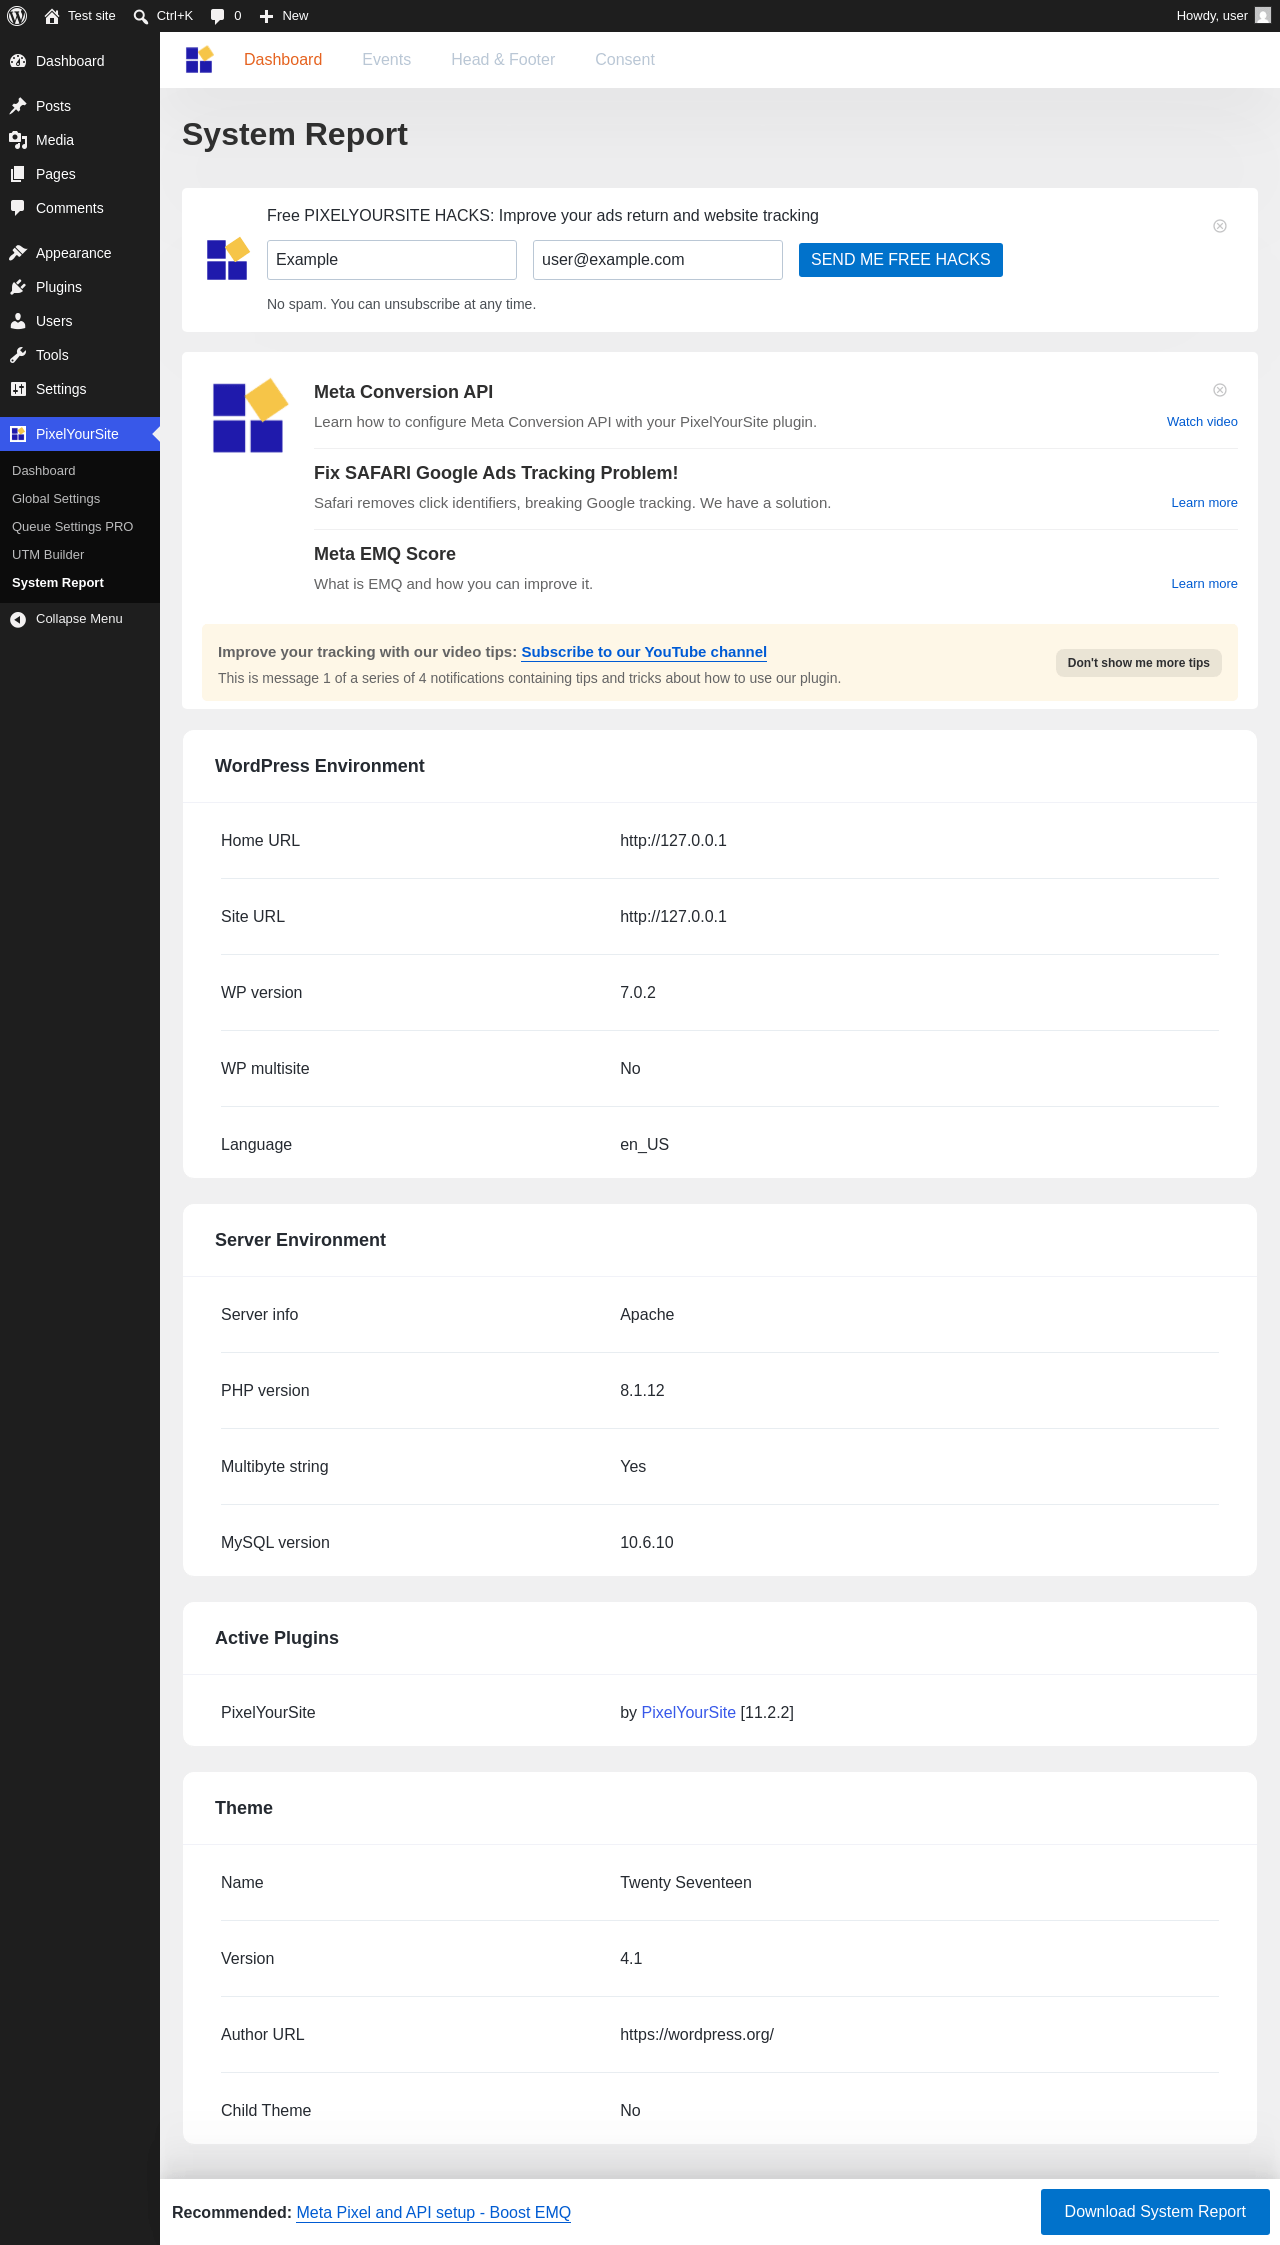The width and height of the screenshot is (1280, 2245).
Task: Click the Dashboard gauge icon in sidebar
Action: pyautogui.click(x=18, y=61)
